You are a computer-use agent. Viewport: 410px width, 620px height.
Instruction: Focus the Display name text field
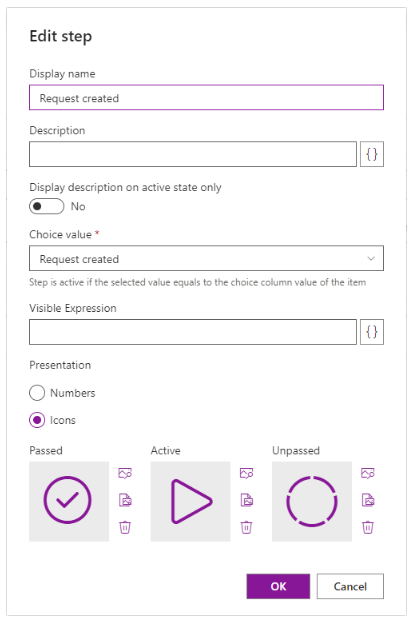pyautogui.click(x=206, y=97)
